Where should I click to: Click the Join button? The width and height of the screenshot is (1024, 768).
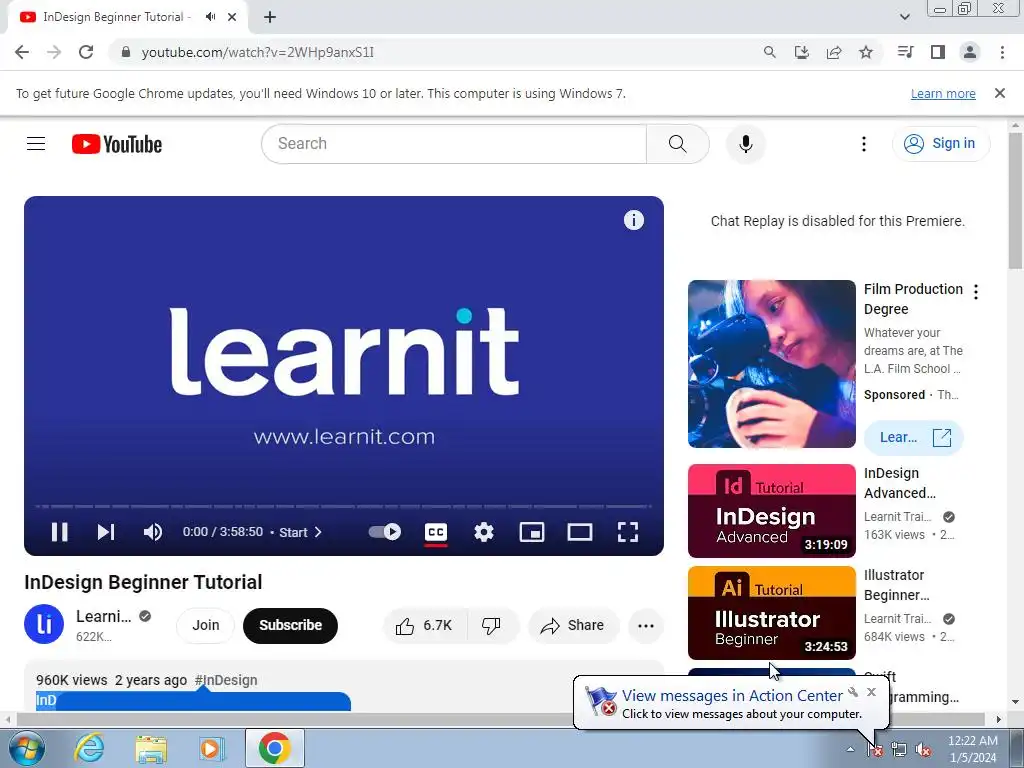206,625
